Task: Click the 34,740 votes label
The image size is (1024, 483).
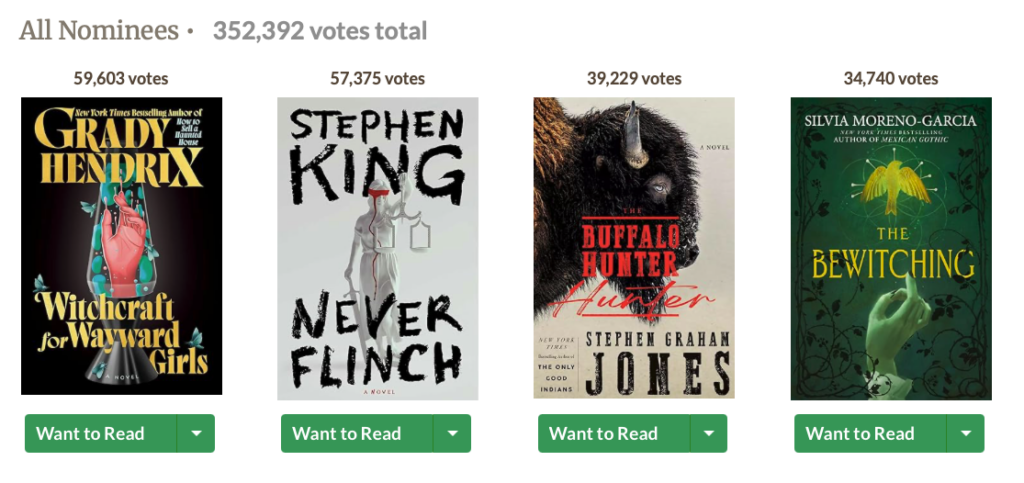Action: [890, 78]
